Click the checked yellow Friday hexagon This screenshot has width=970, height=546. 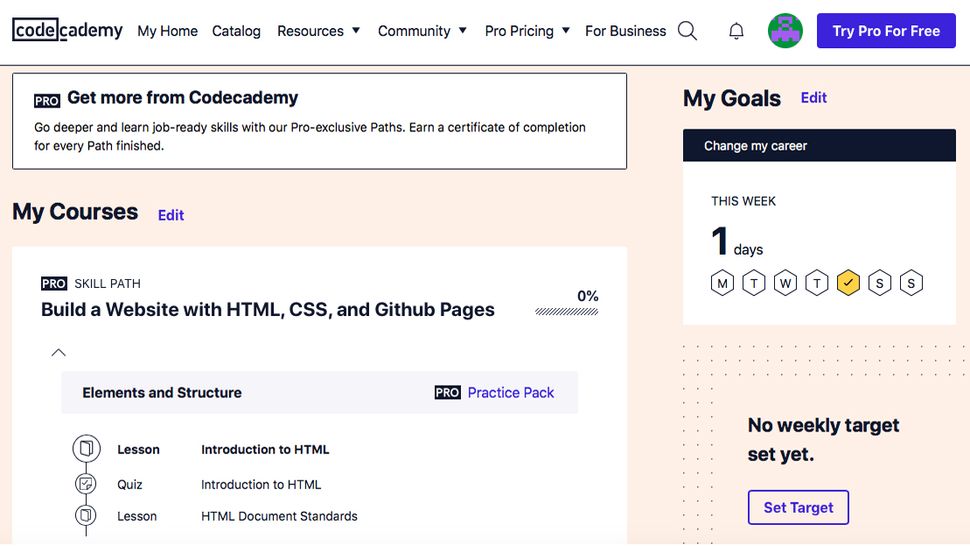click(848, 283)
